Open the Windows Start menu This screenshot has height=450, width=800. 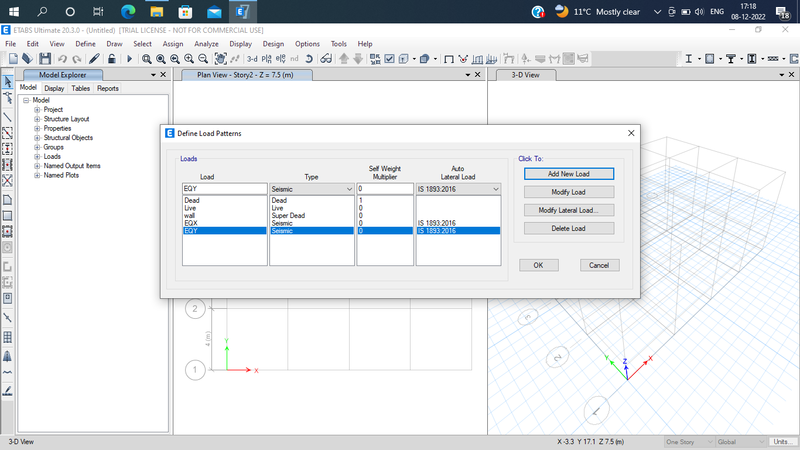[x=14, y=11]
